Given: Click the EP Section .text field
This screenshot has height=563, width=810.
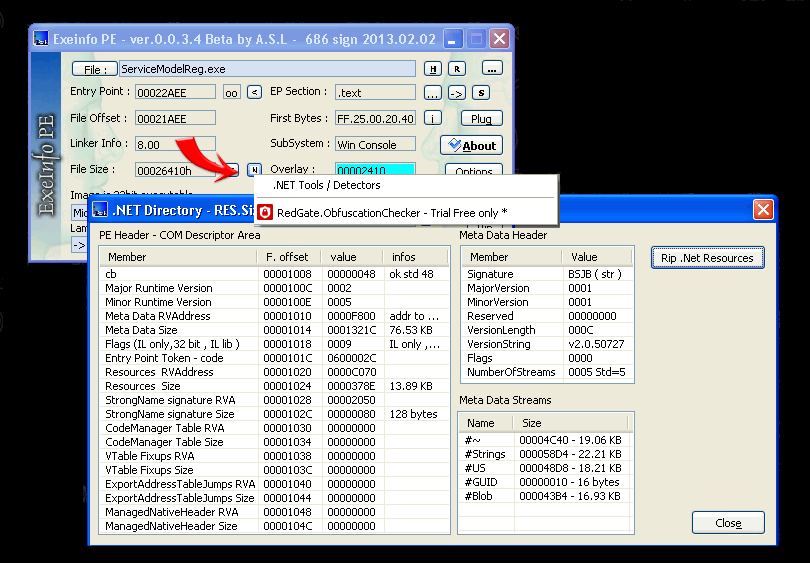Looking at the screenshot, I should click(376, 92).
